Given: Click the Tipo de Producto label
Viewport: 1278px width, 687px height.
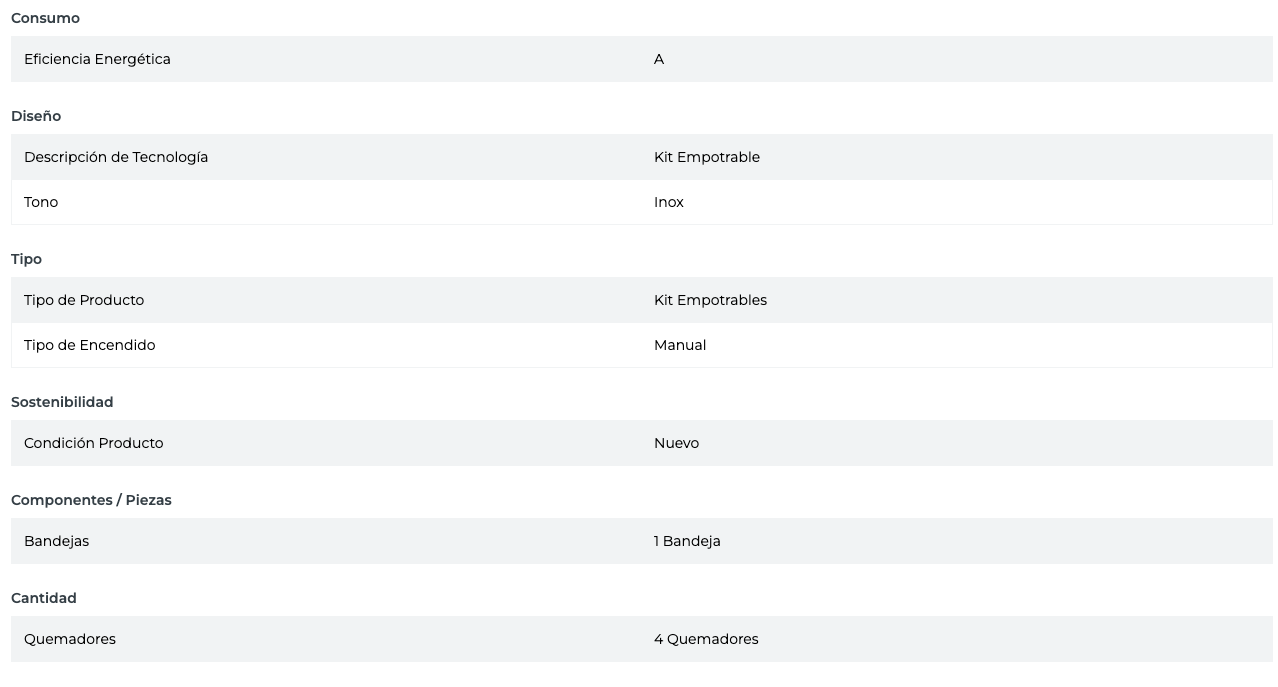Looking at the screenshot, I should pyautogui.click(x=84, y=300).
